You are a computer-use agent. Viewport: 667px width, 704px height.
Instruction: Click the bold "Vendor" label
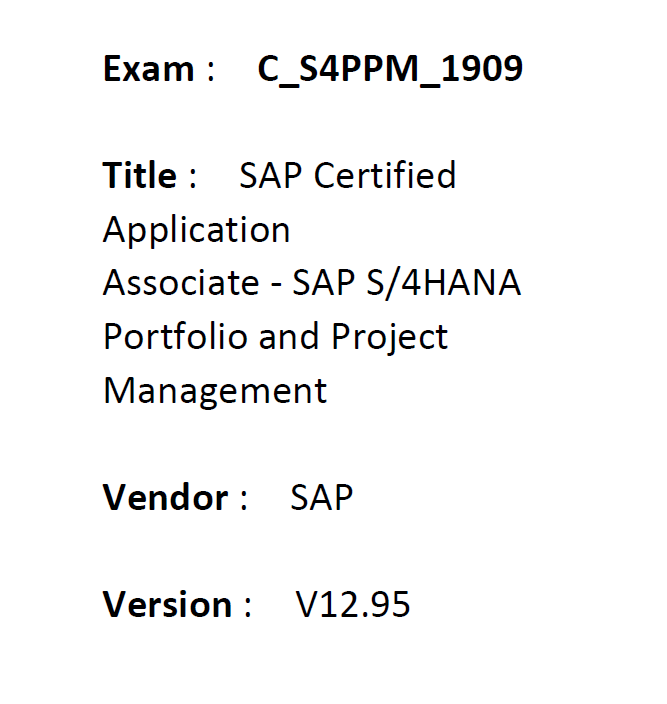166,498
